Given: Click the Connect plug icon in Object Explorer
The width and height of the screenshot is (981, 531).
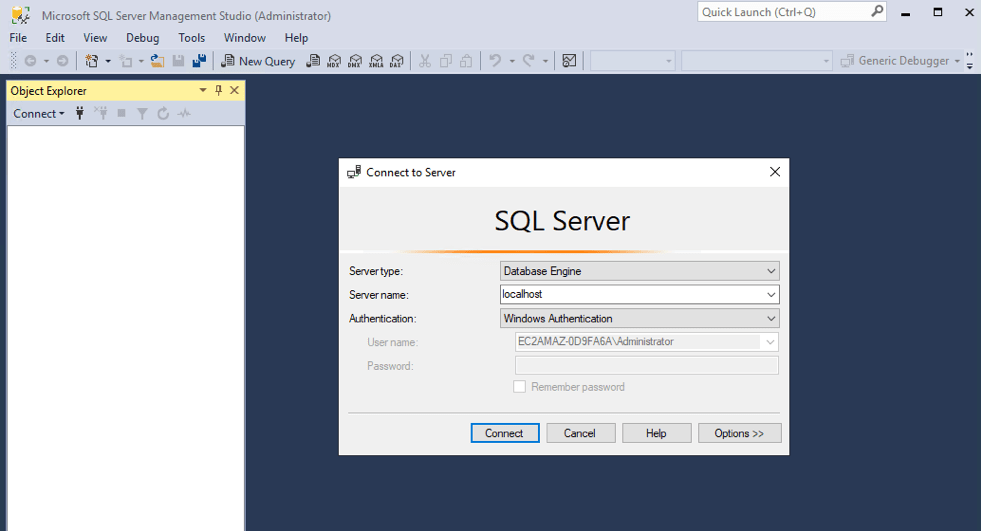Looking at the screenshot, I should click(79, 113).
